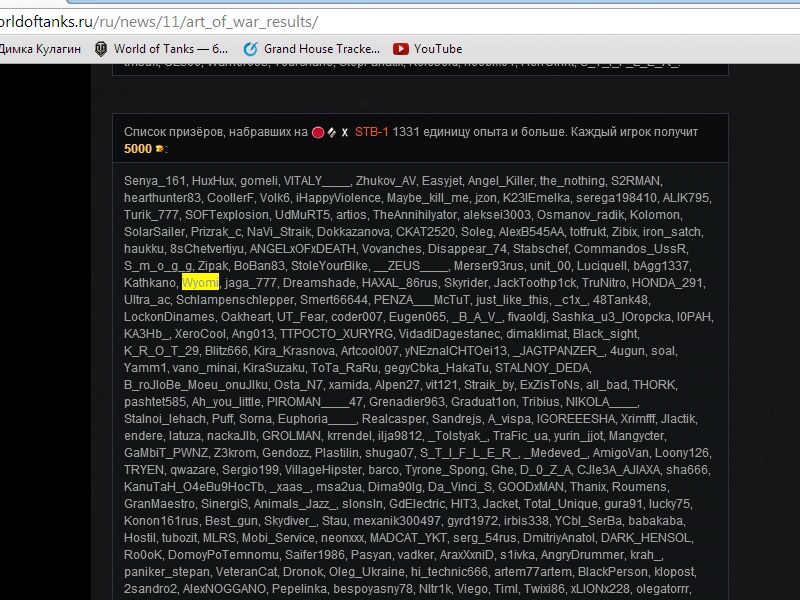Click the player name TraFic_ua
The height and width of the screenshot is (600, 800).
pyautogui.click(x=520, y=436)
